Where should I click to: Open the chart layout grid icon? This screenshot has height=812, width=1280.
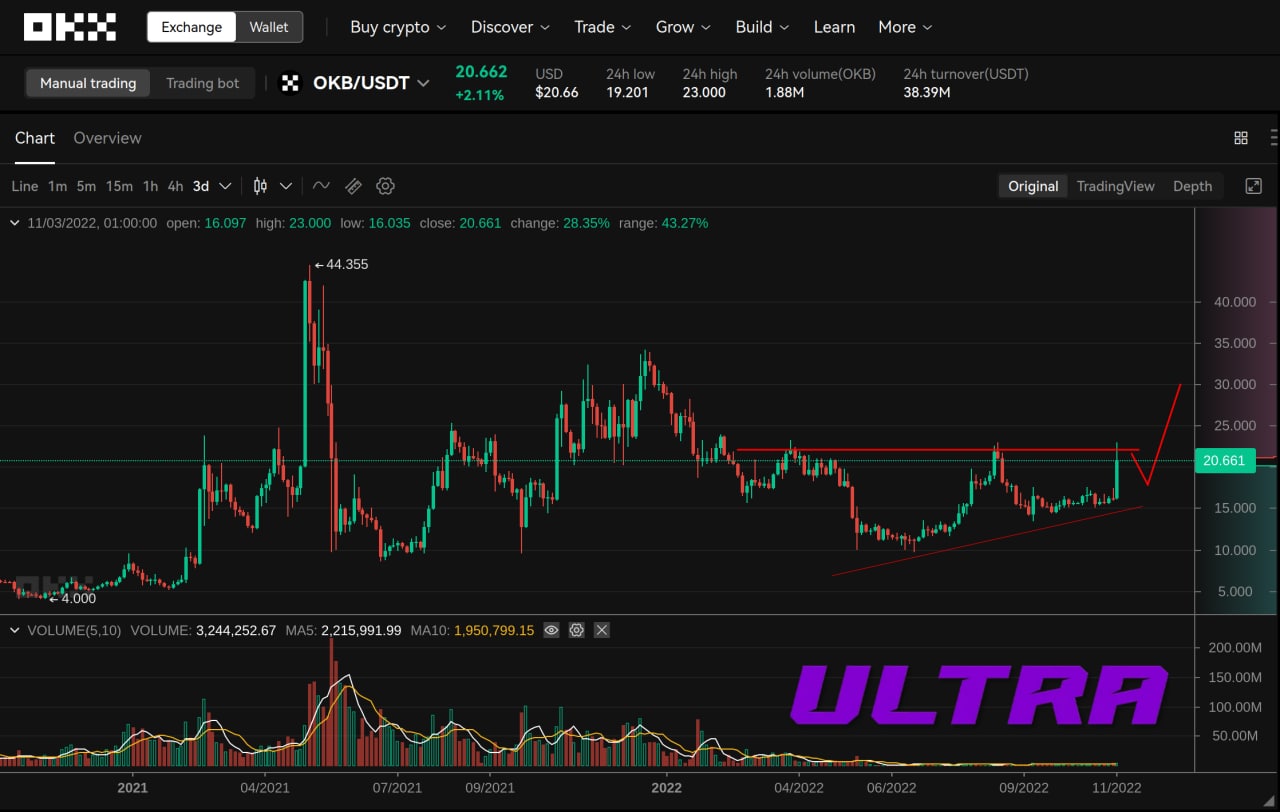[x=1241, y=138]
